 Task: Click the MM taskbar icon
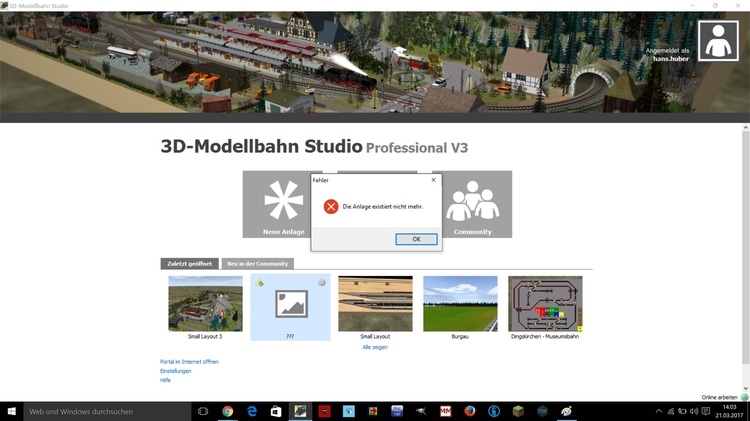click(445, 411)
